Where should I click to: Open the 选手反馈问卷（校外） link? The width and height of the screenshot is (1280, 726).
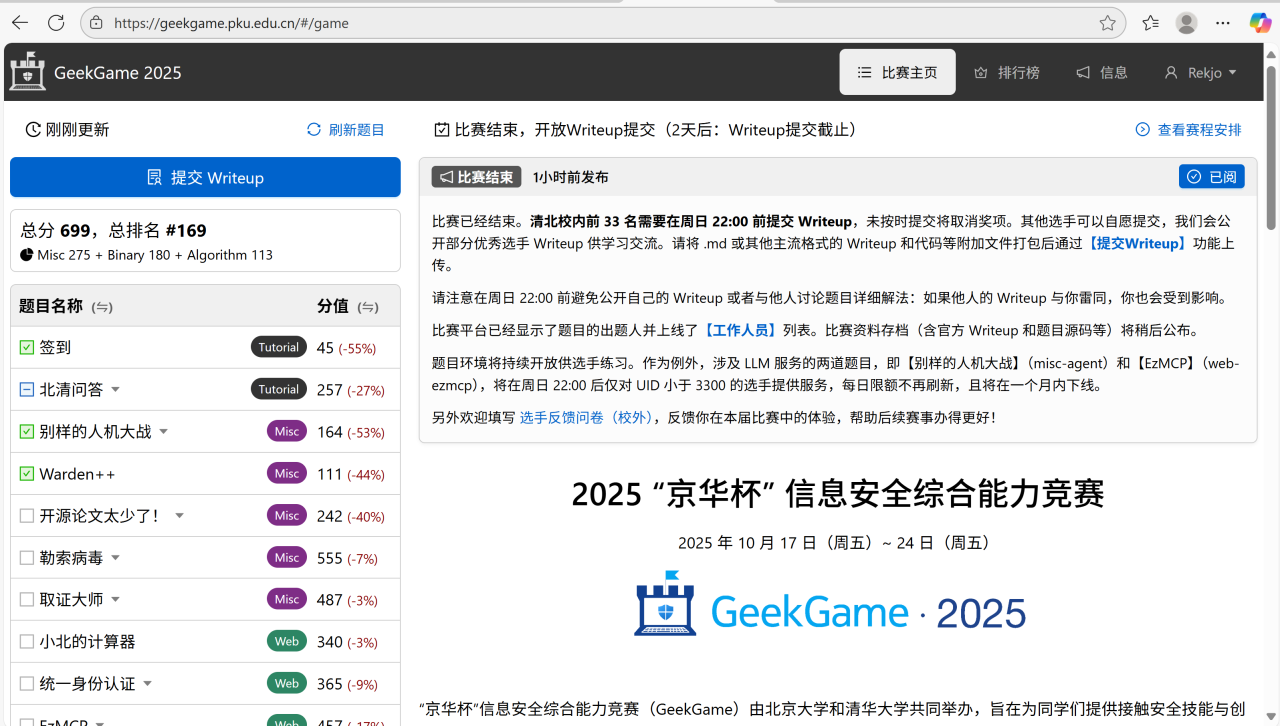click(585, 417)
